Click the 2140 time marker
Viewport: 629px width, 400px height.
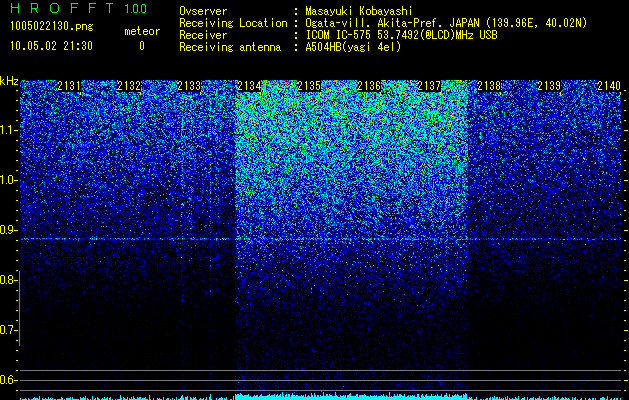[609, 86]
